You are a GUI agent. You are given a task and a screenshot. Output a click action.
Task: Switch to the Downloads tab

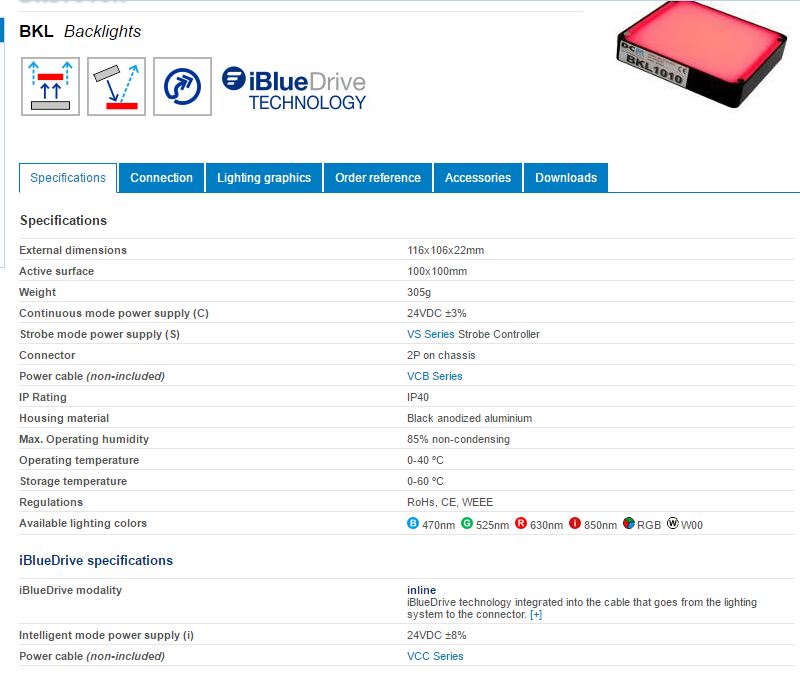click(x=566, y=178)
